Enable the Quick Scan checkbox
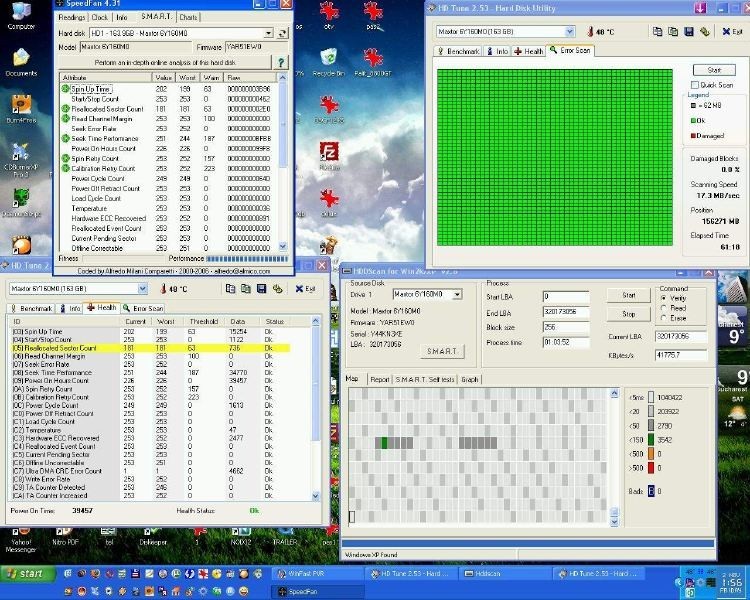Image resolution: width=750 pixels, height=600 pixels. [x=694, y=85]
